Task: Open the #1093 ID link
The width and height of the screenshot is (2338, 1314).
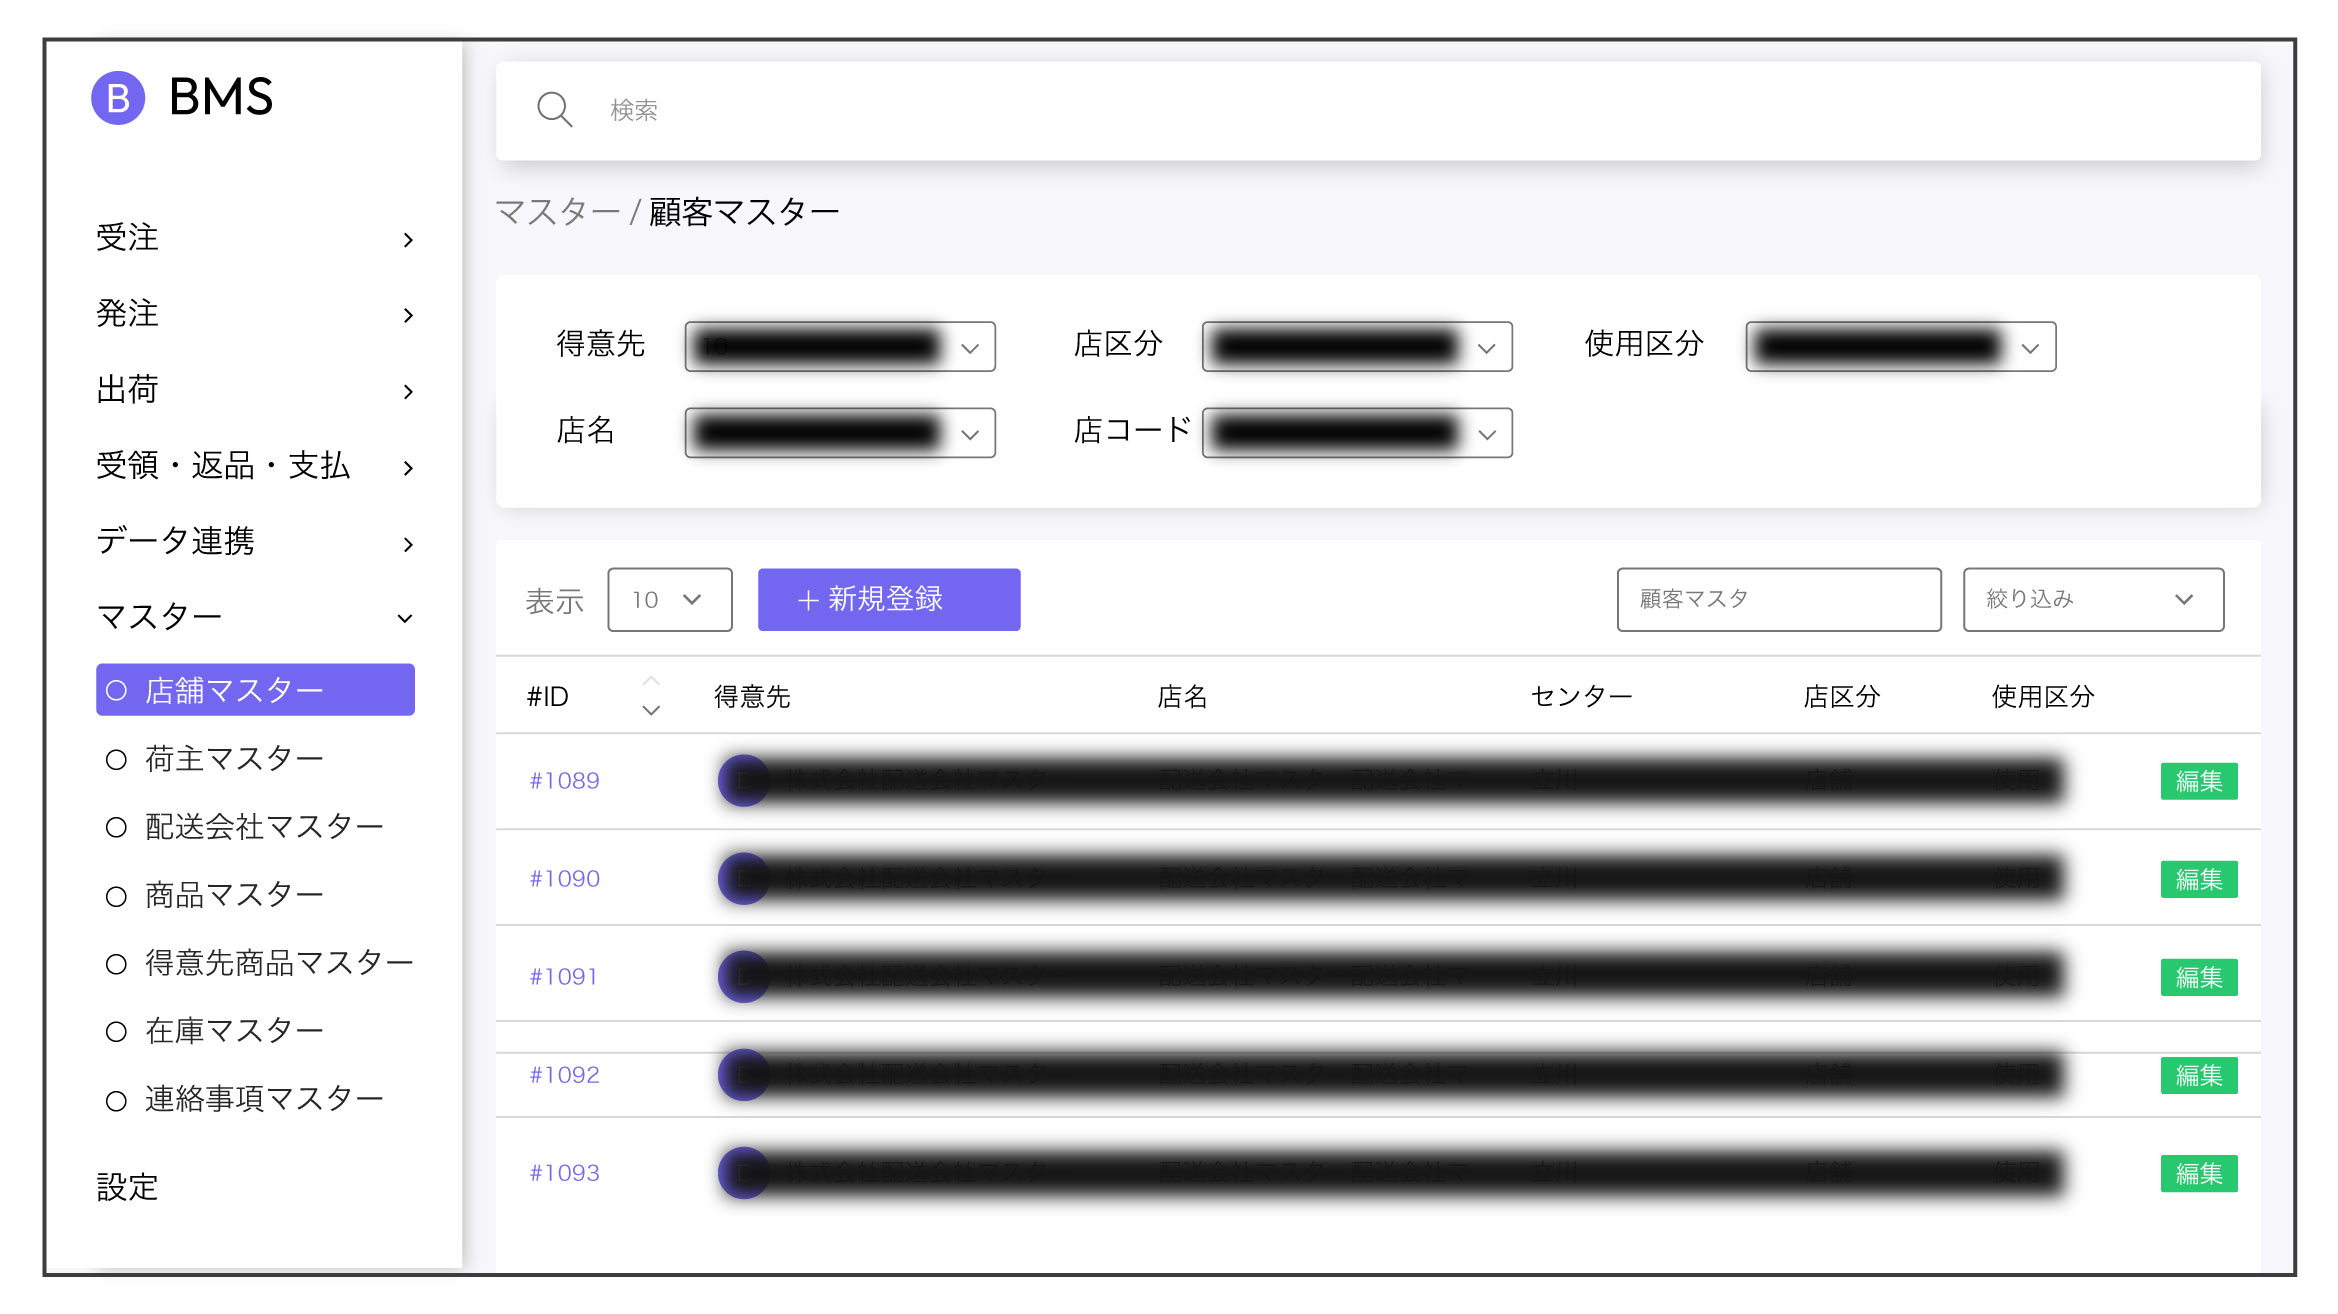Action: coord(564,1173)
